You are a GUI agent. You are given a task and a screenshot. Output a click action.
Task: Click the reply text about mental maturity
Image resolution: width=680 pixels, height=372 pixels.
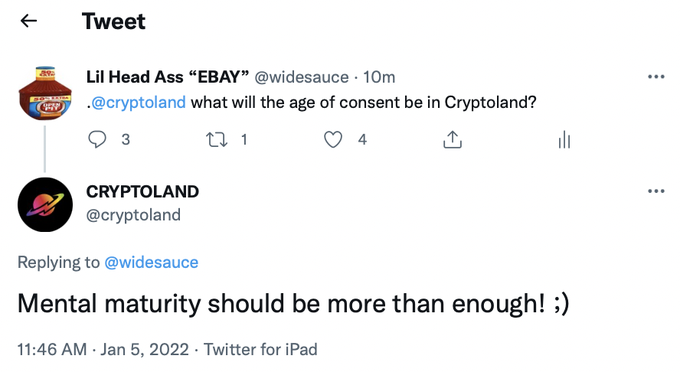click(293, 303)
